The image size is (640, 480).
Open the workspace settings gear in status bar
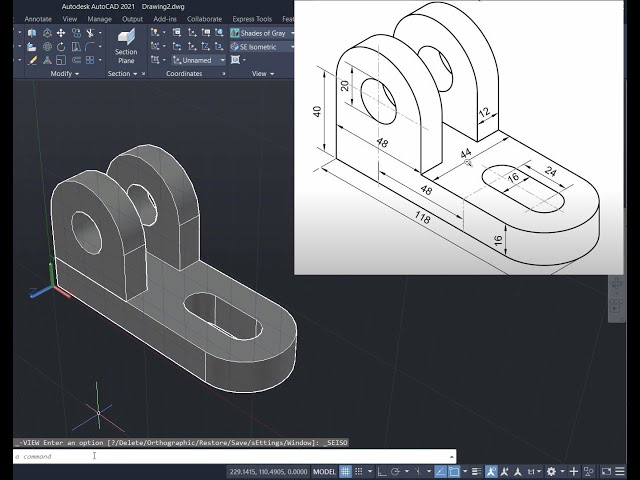[x=552, y=471]
